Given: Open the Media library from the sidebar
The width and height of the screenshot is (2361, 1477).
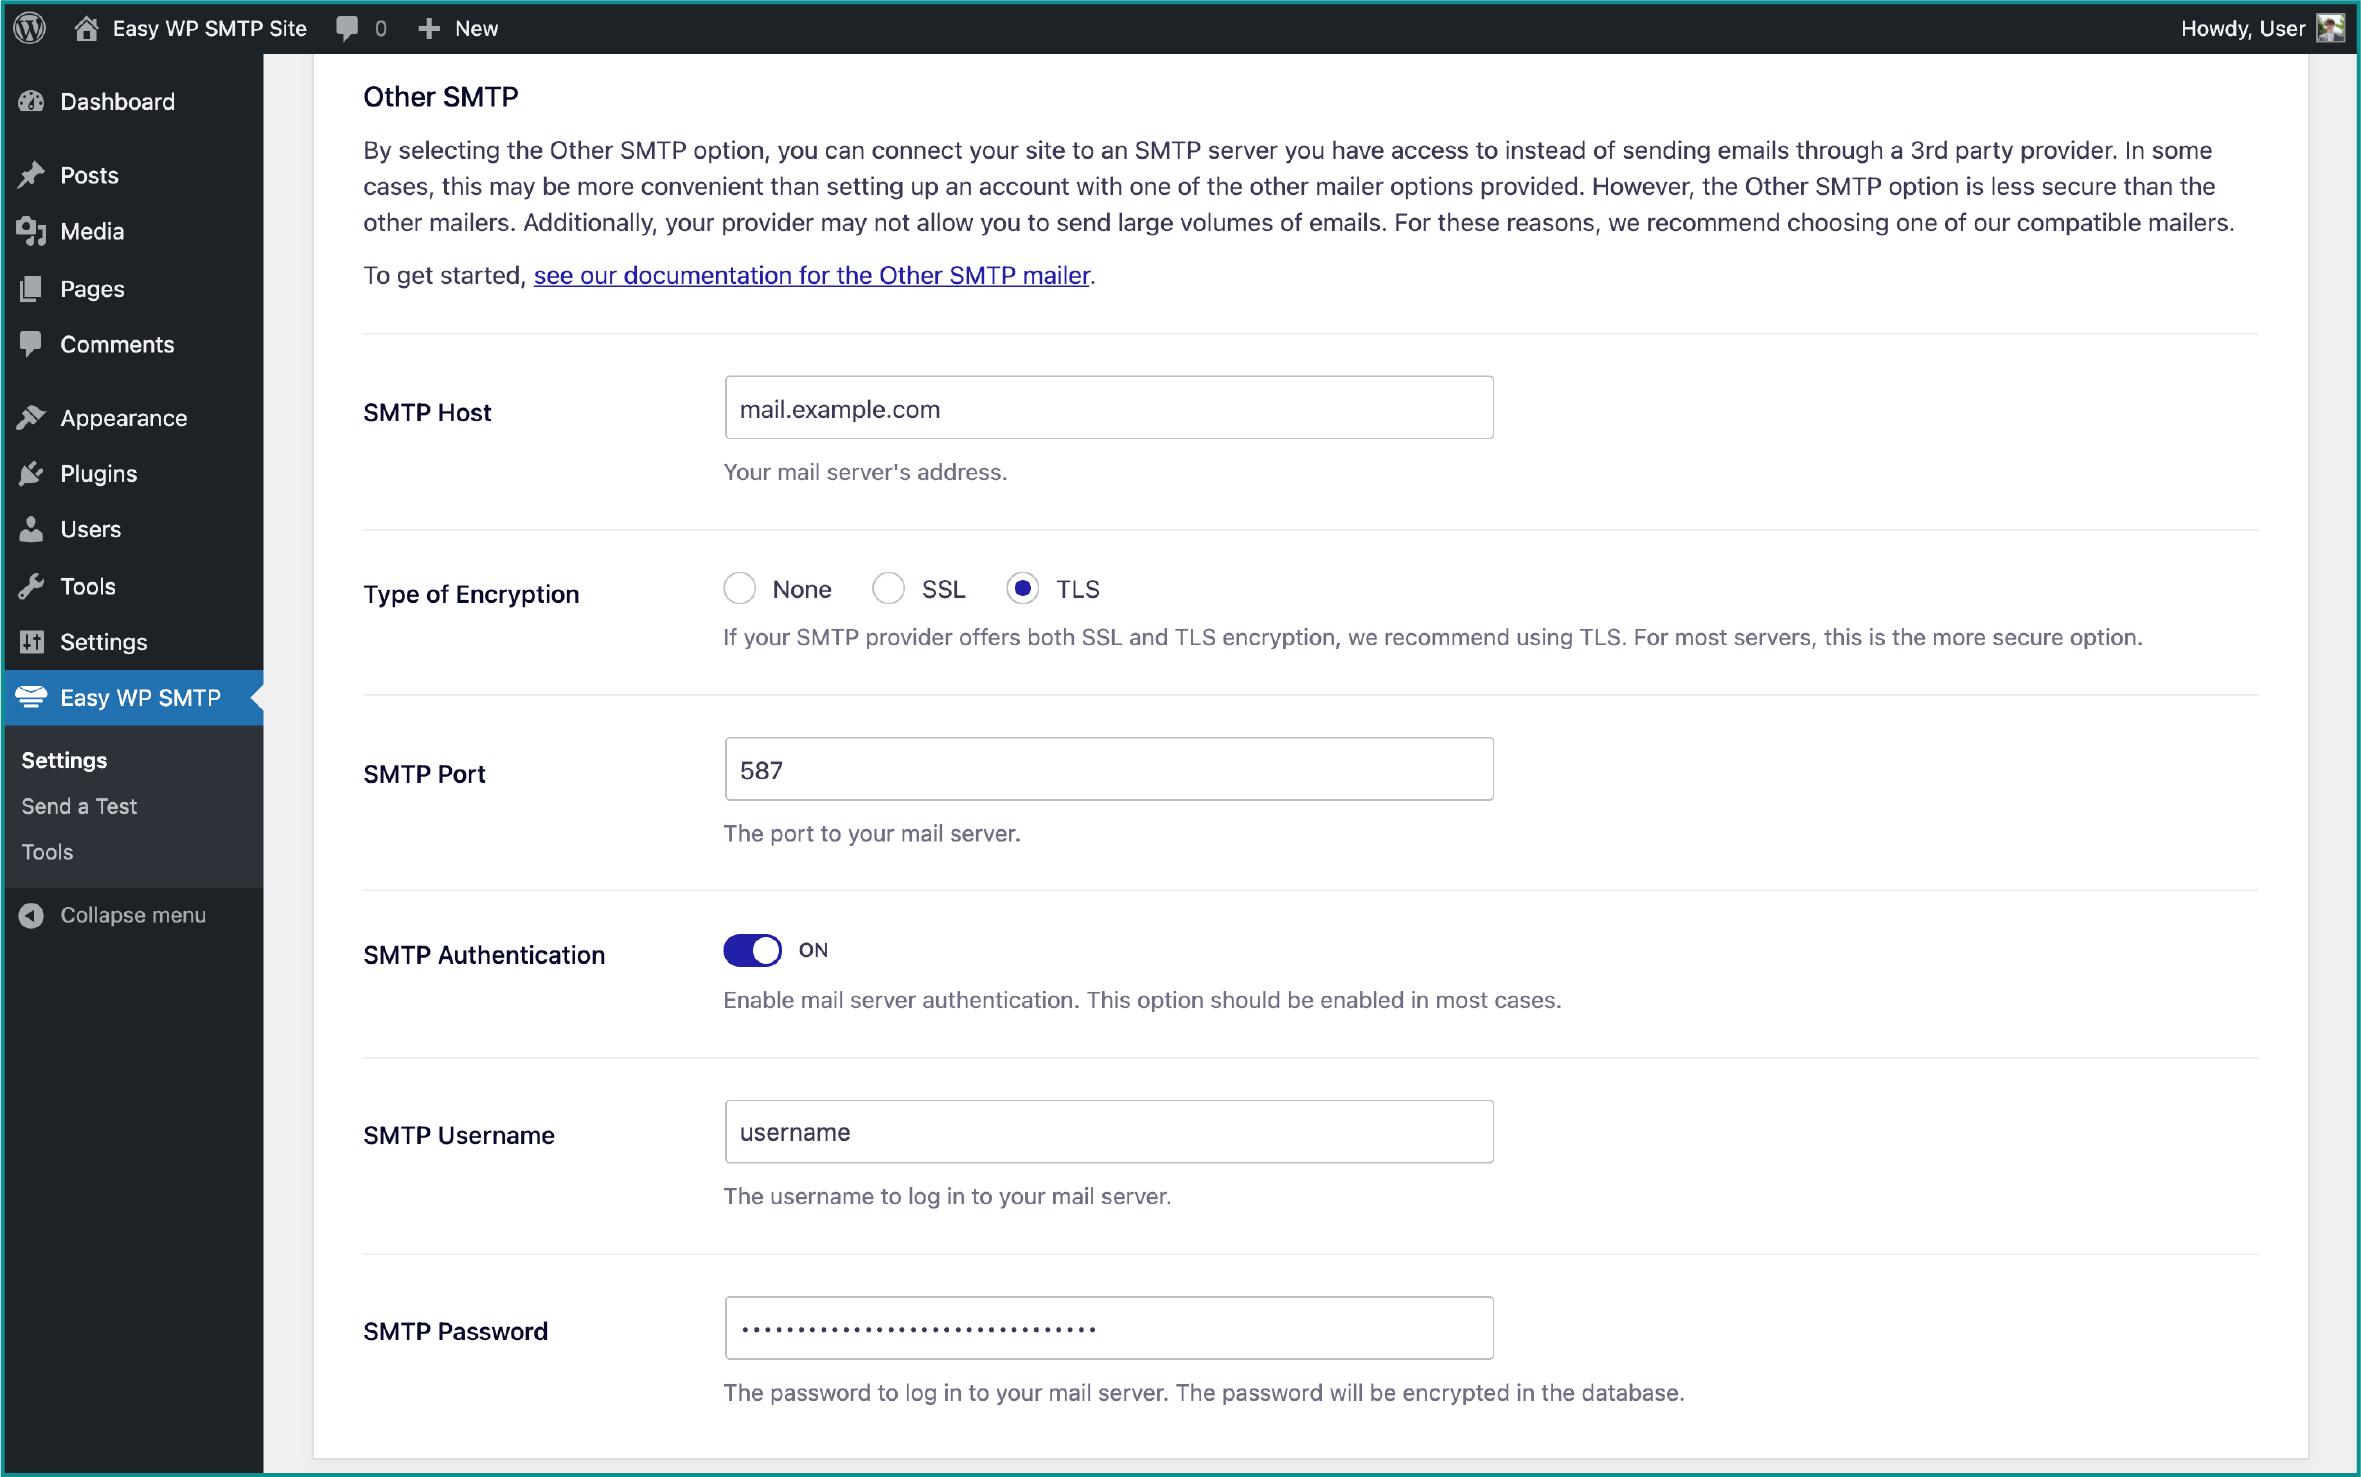Looking at the screenshot, I should coord(92,231).
